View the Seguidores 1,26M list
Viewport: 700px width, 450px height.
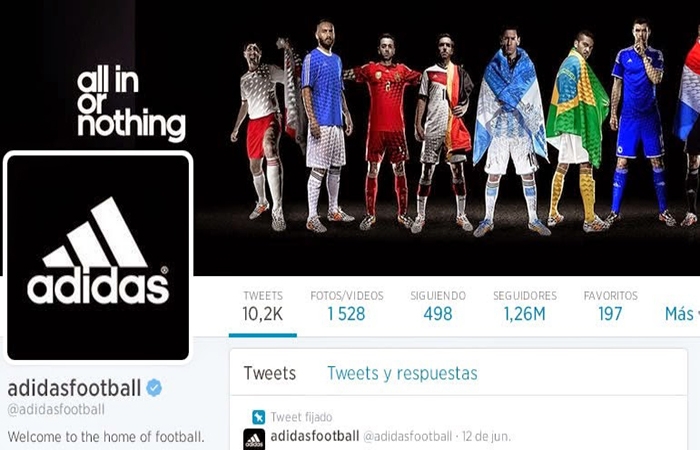coord(525,306)
